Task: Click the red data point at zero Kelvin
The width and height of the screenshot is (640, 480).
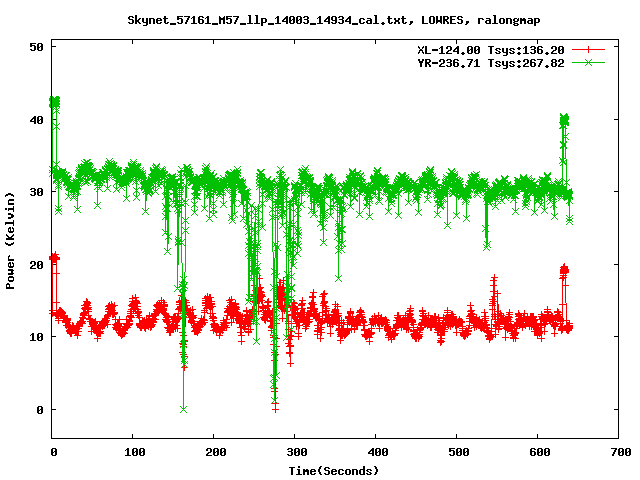Action: (276, 409)
